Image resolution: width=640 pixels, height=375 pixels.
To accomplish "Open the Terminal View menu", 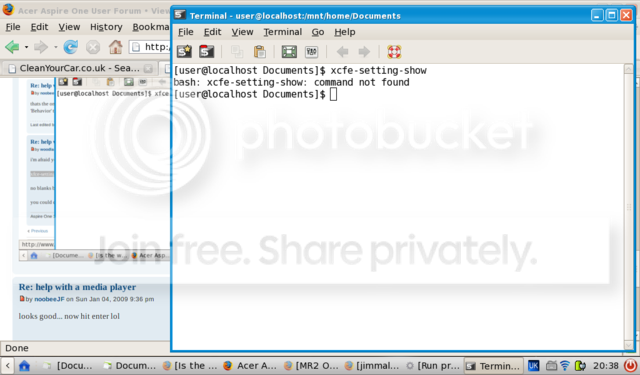I will click(242, 32).
